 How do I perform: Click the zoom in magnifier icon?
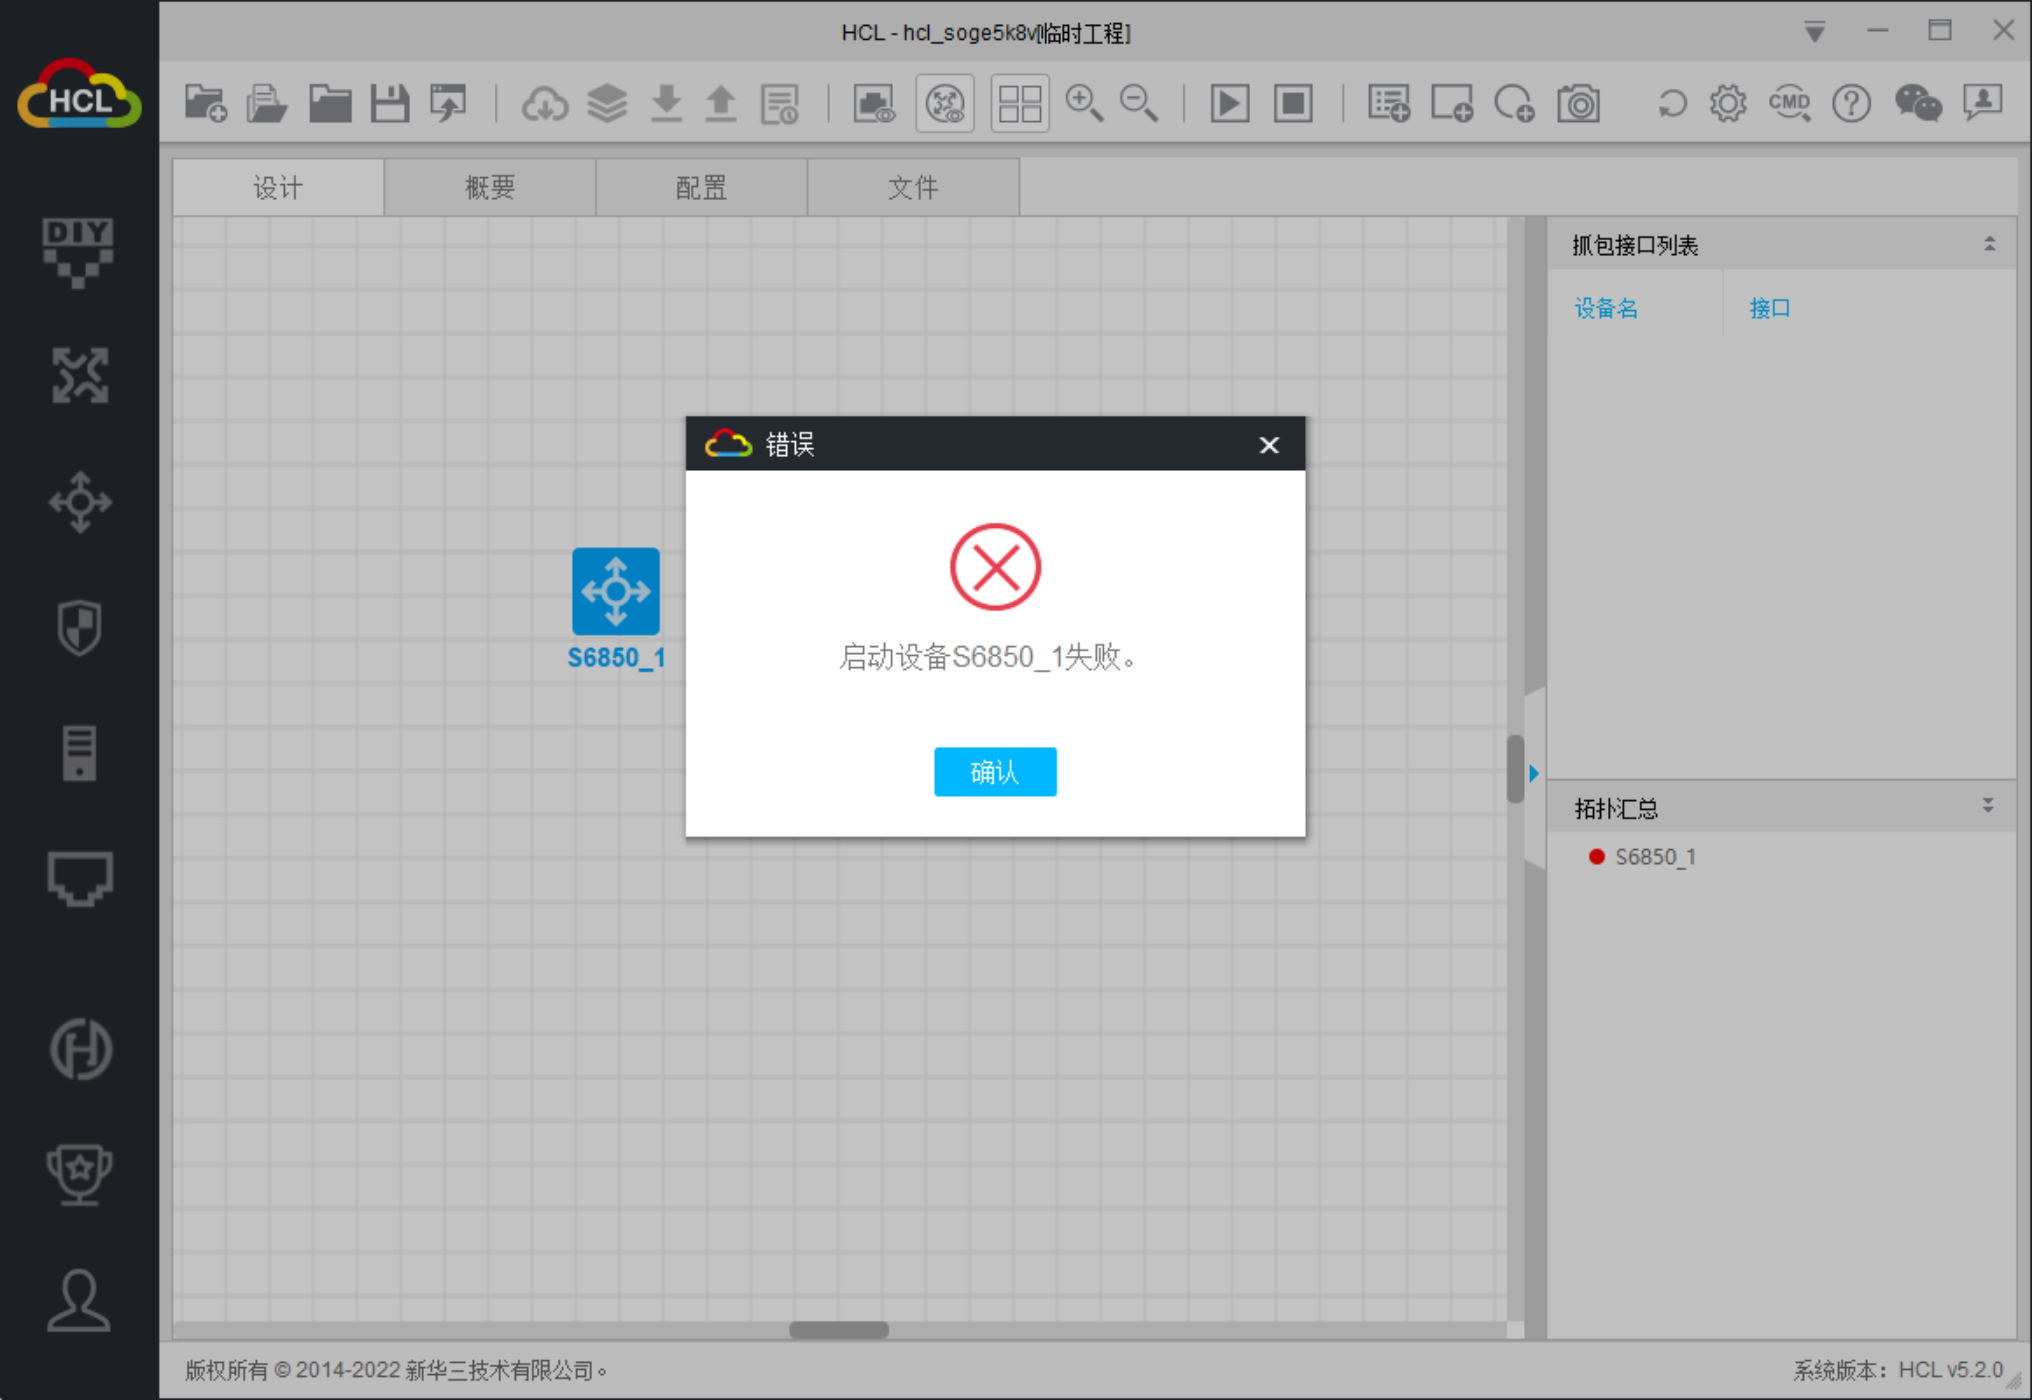point(1083,104)
